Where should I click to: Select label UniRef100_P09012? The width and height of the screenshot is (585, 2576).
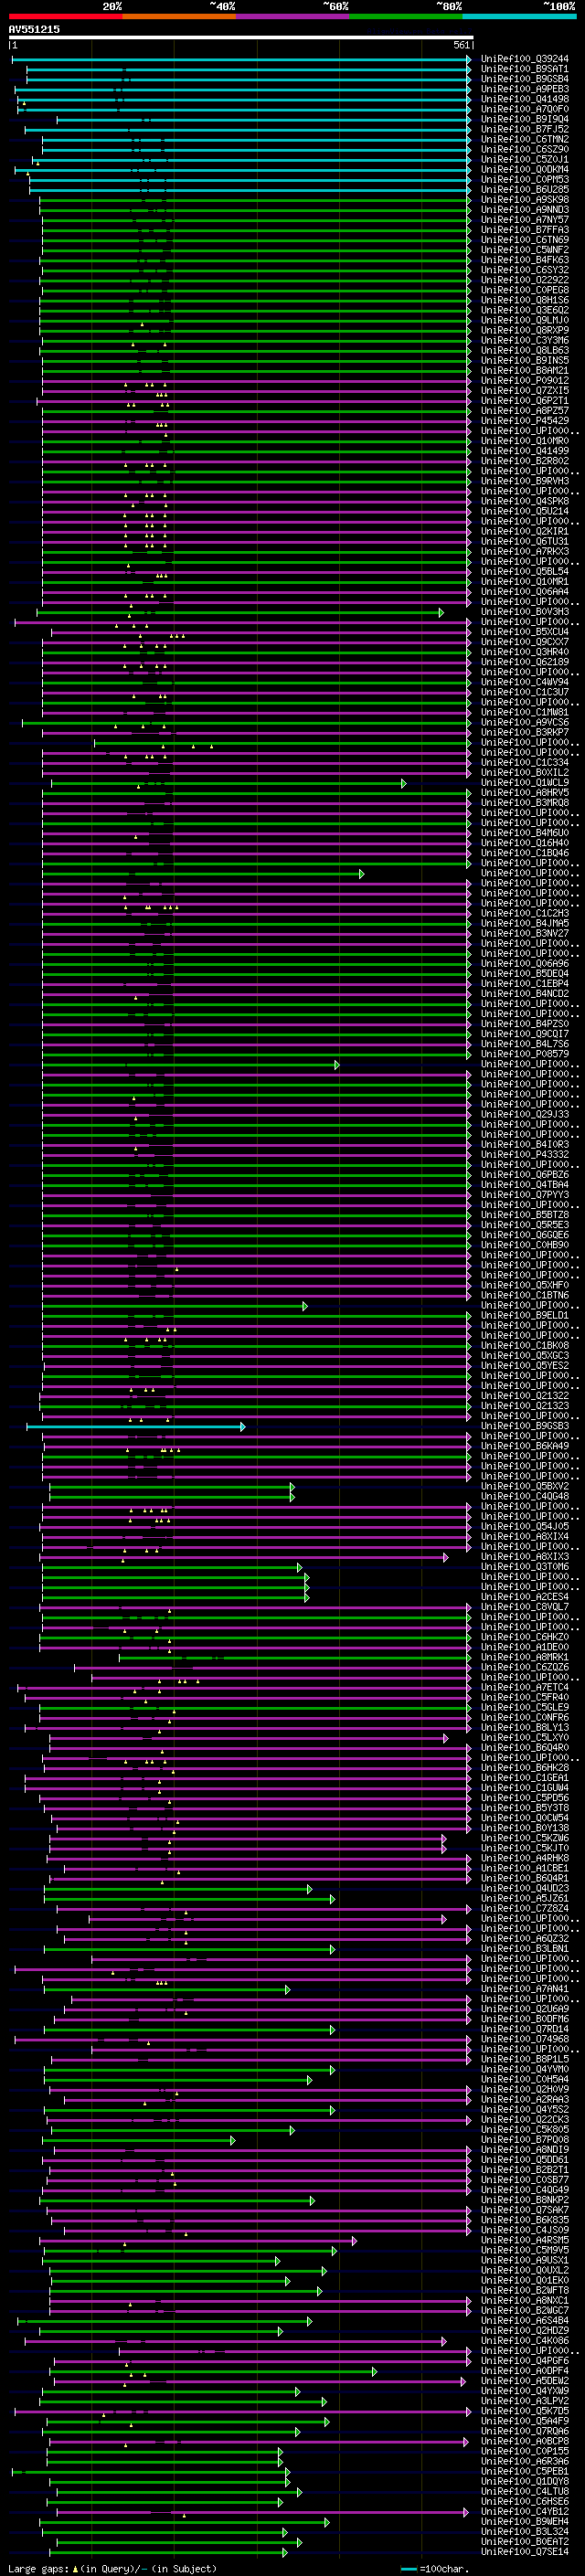tap(524, 380)
